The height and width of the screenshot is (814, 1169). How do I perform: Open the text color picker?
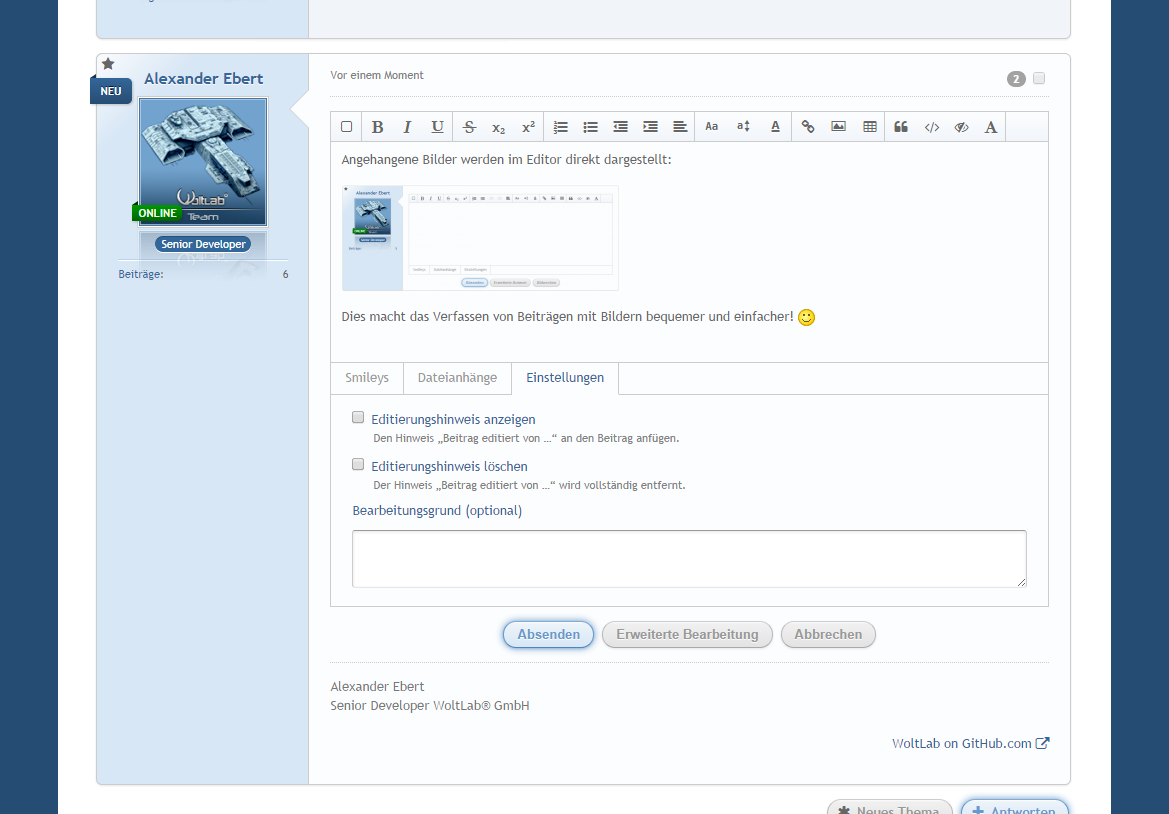click(775, 127)
